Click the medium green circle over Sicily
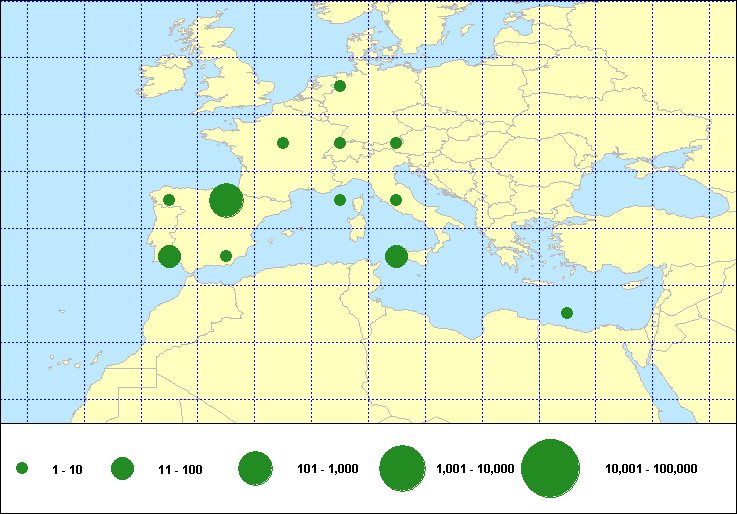 click(x=396, y=257)
